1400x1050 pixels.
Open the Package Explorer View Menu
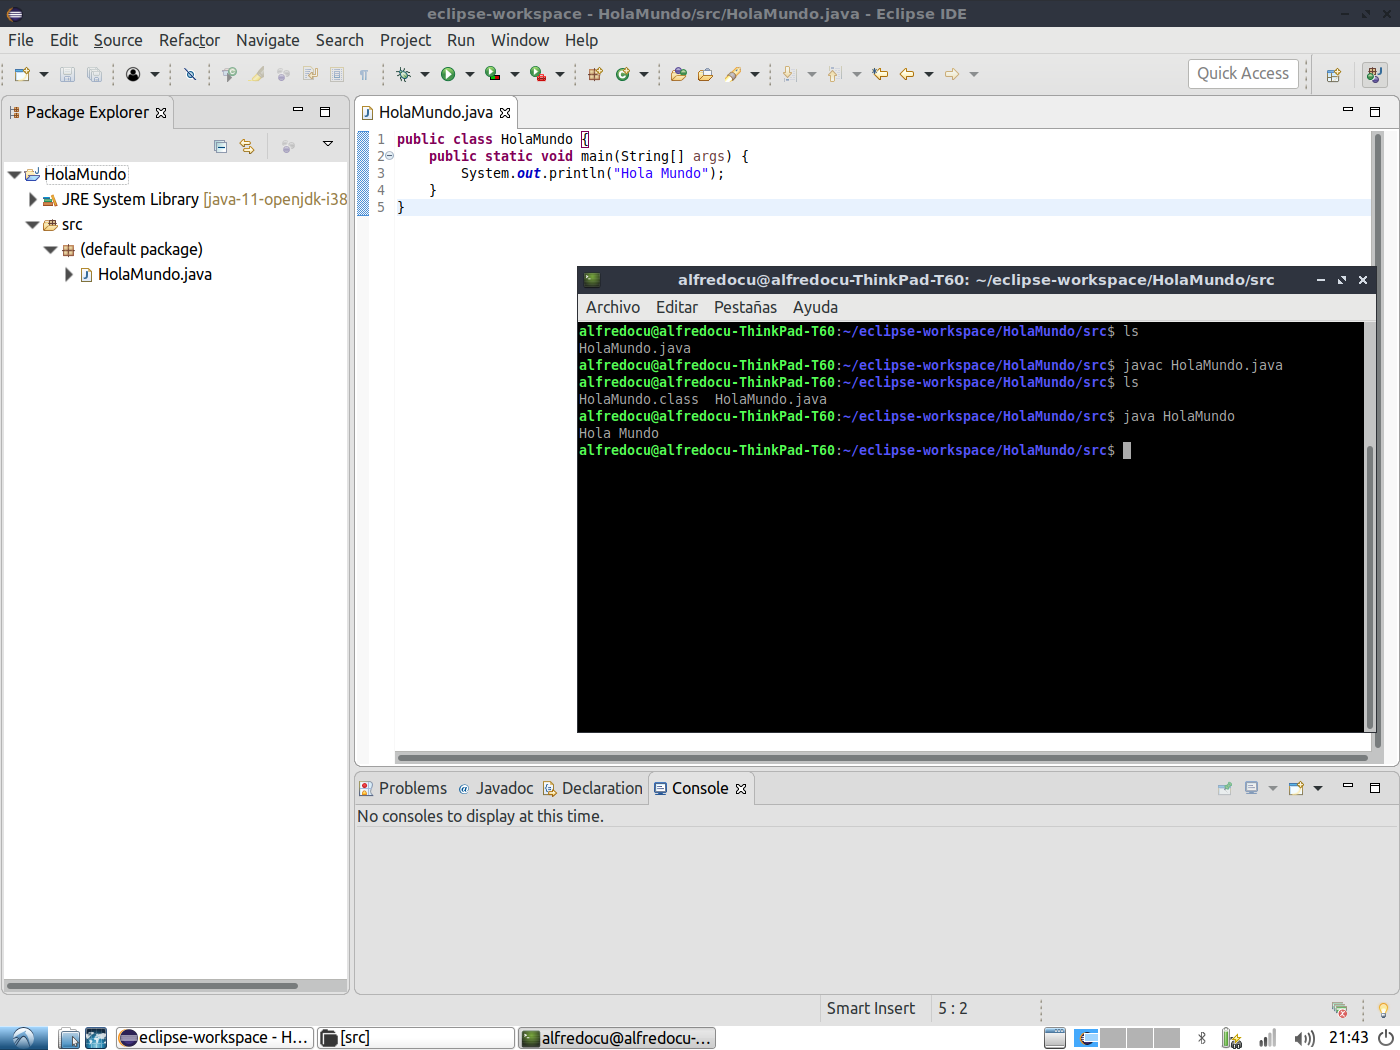327,145
